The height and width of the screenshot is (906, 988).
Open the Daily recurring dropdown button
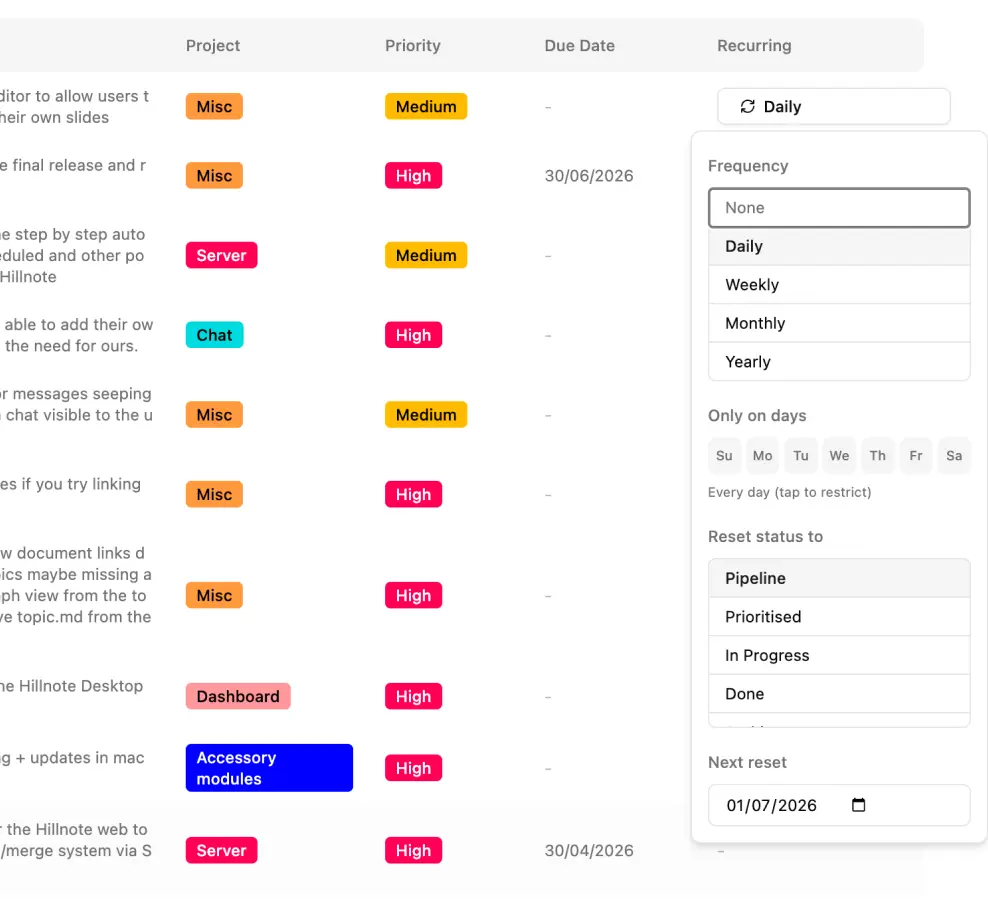tap(834, 106)
